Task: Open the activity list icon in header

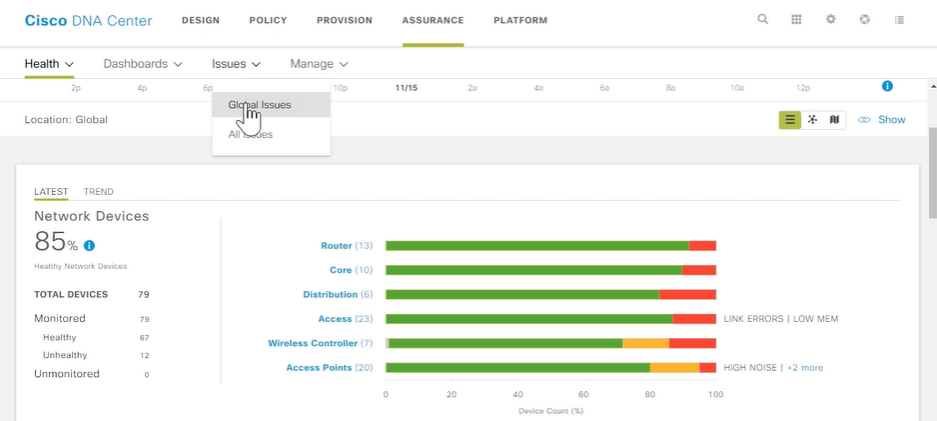Action: pyautogui.click(x=899, y=19)
